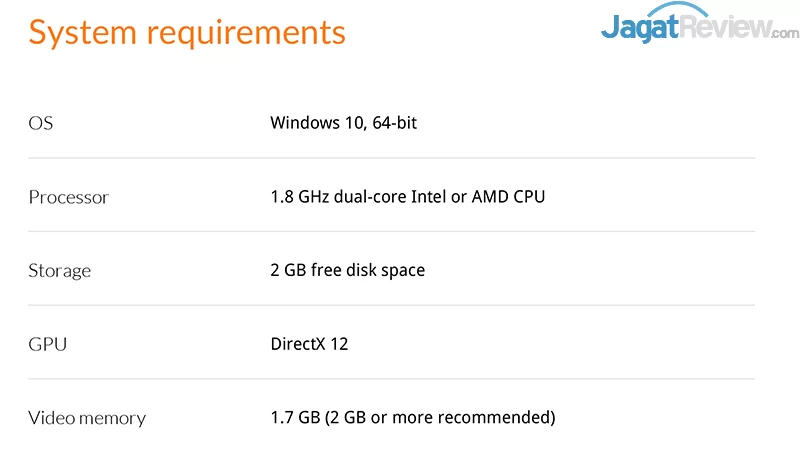Select the Processor row label

(x=68, y=197)
